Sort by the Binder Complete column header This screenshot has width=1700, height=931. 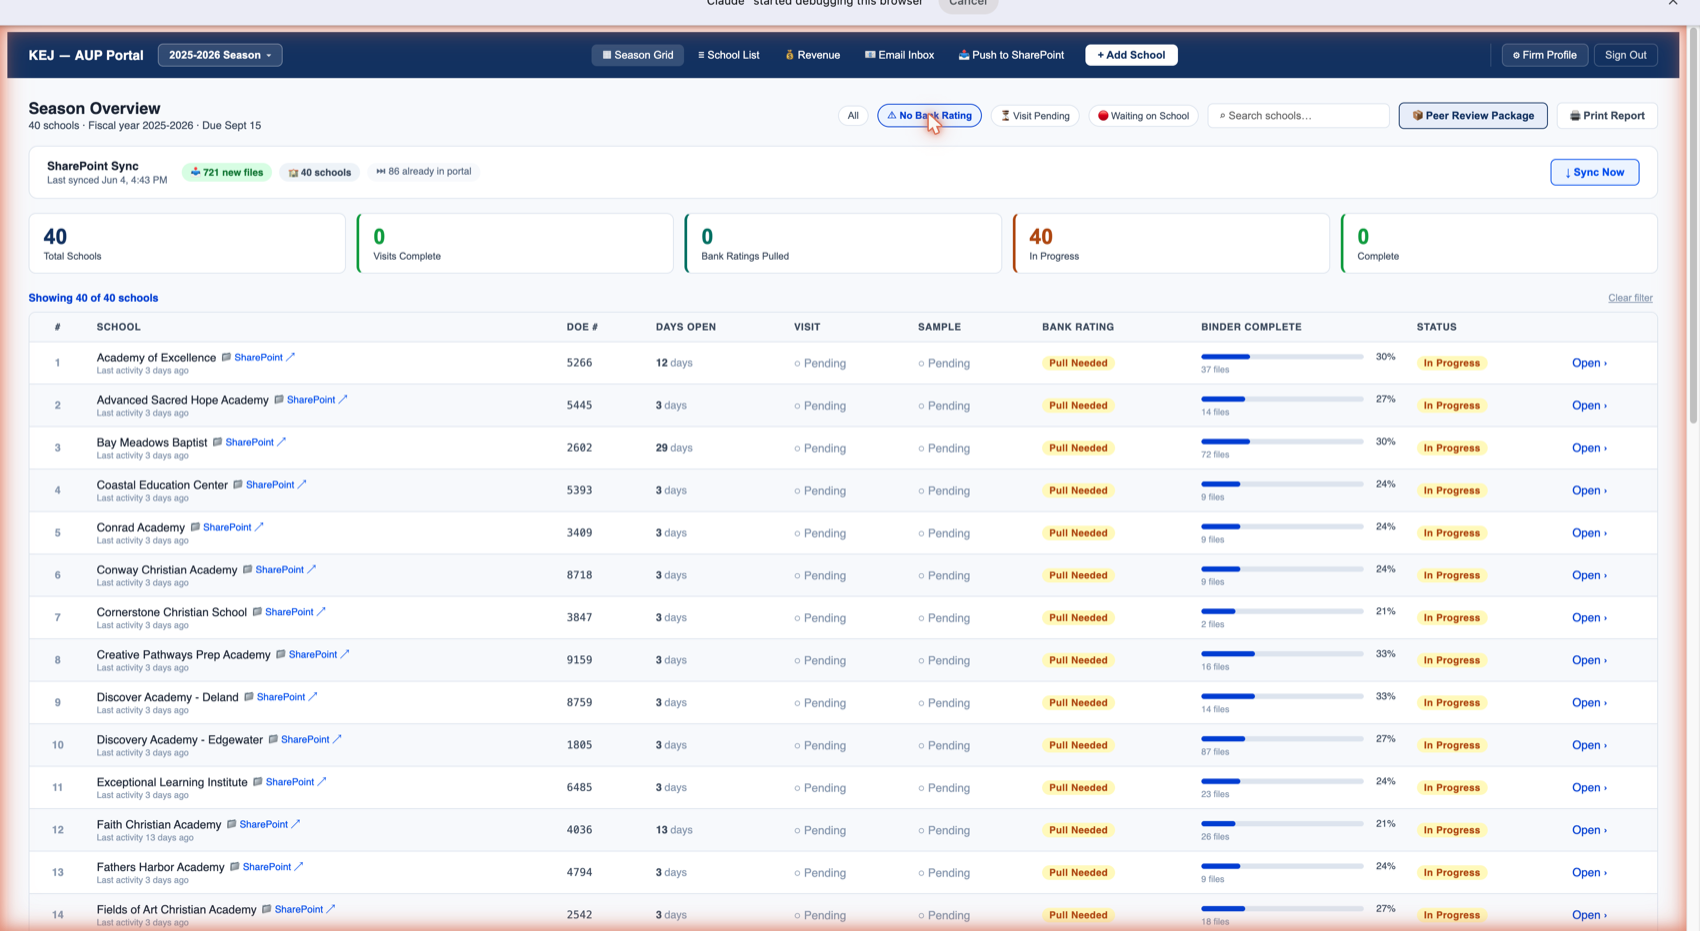point(1251,327)
